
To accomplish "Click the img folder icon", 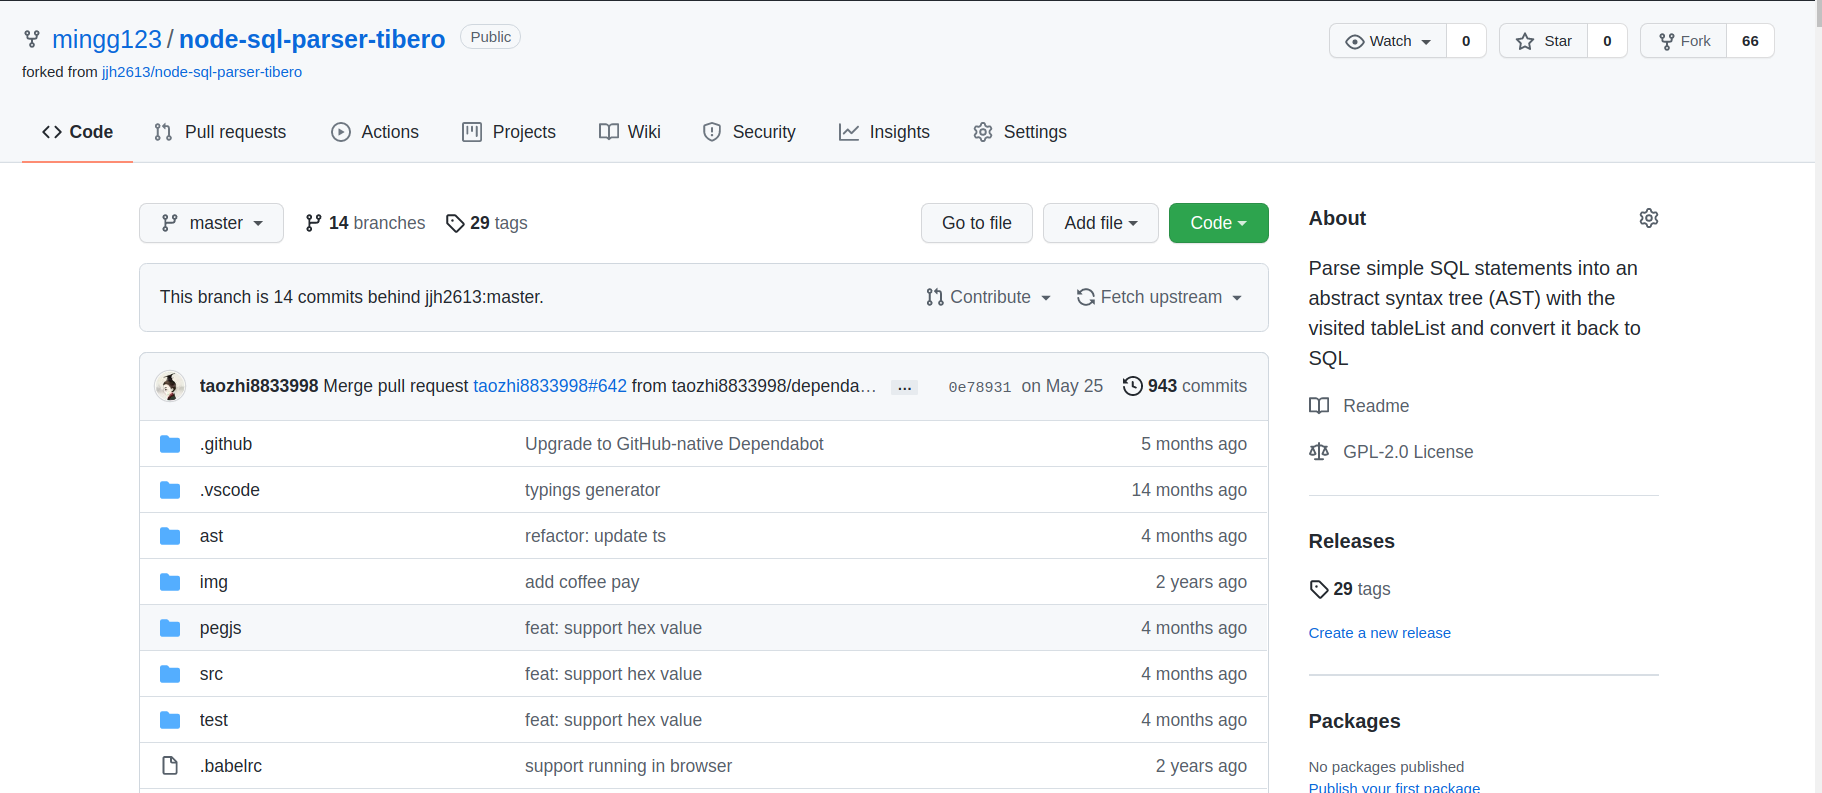I will [170, 582].
